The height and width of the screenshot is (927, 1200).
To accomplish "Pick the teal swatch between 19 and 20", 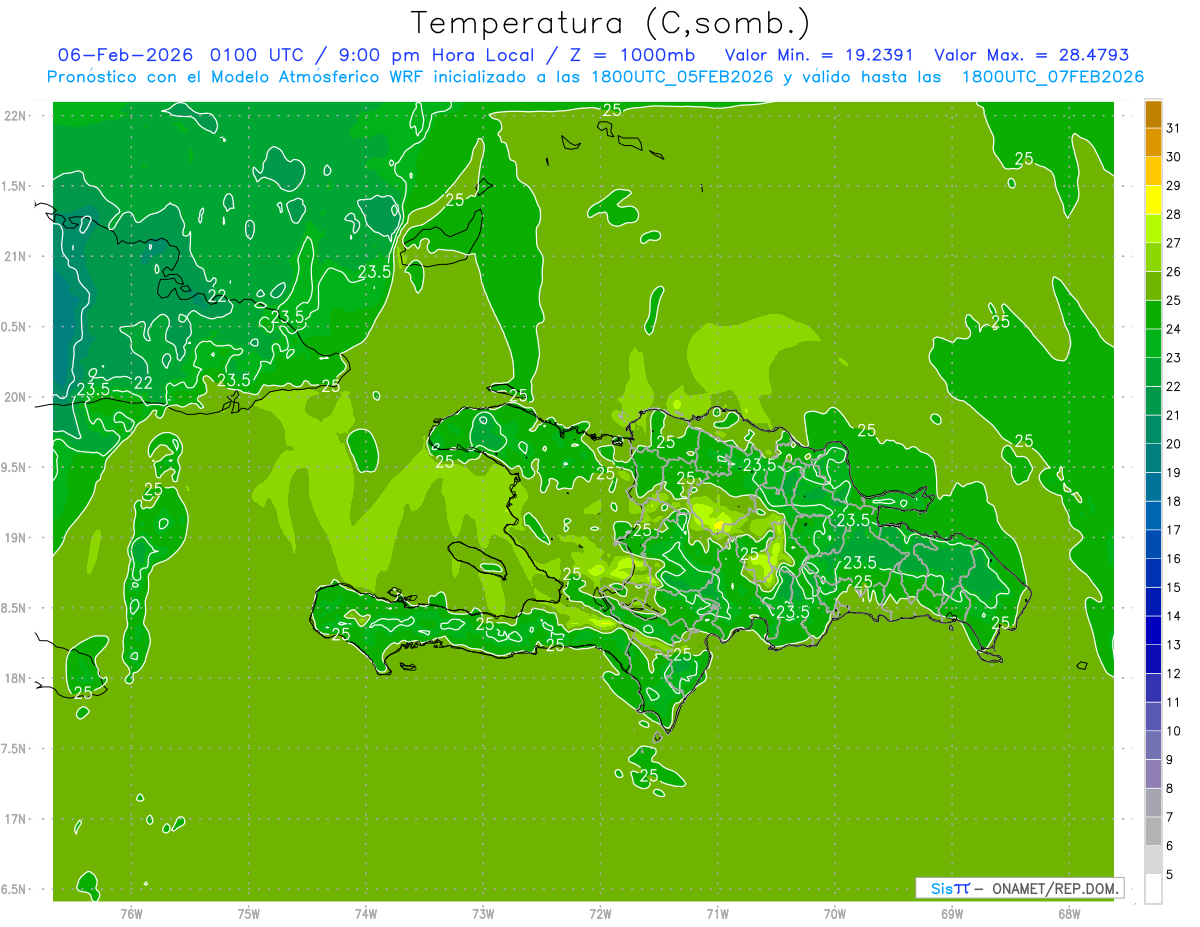I will pyautogui.click(x=1154, y=459).
